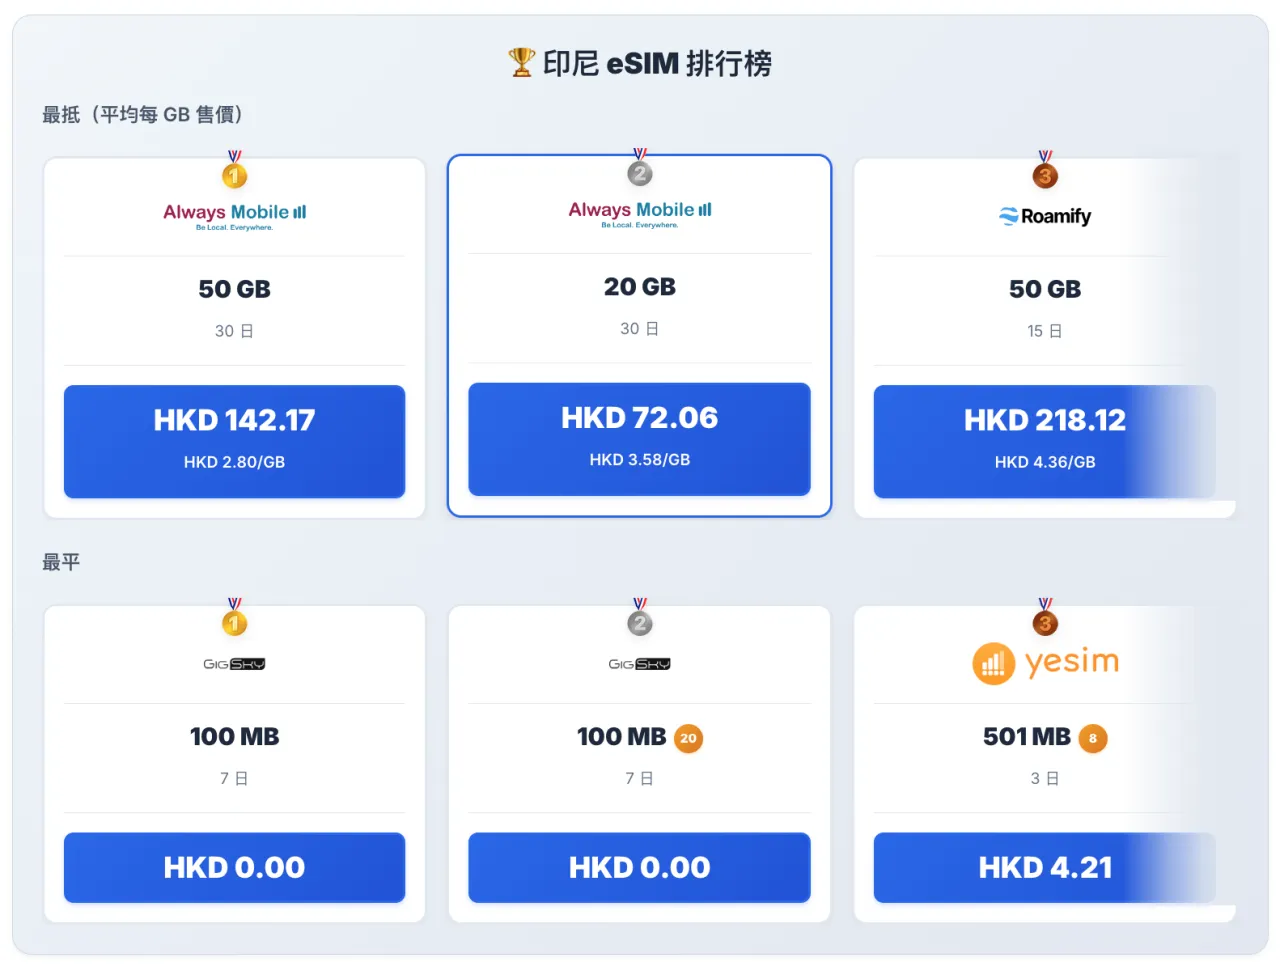Click the gold medal icon under 最抵
Image resolution: width=1280 pixels, height=966 pixels.
pos(234,174)
